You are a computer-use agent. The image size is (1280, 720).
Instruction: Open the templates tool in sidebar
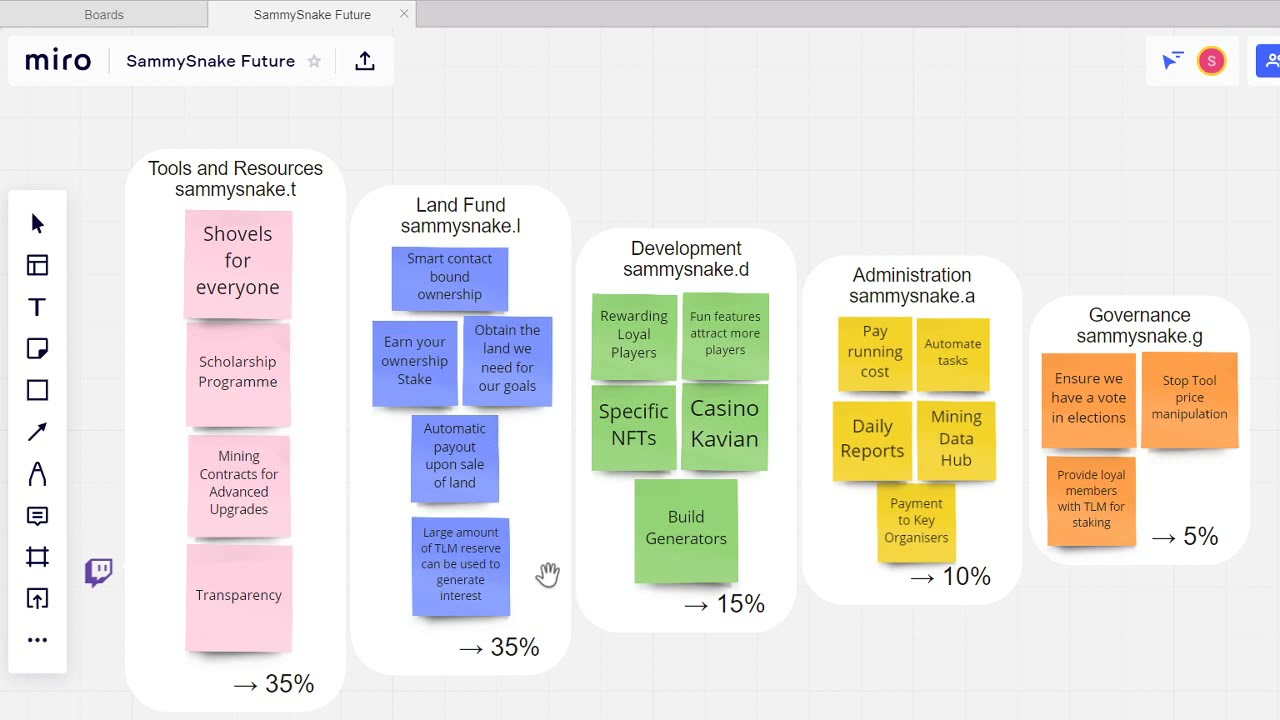click(37, 265)
